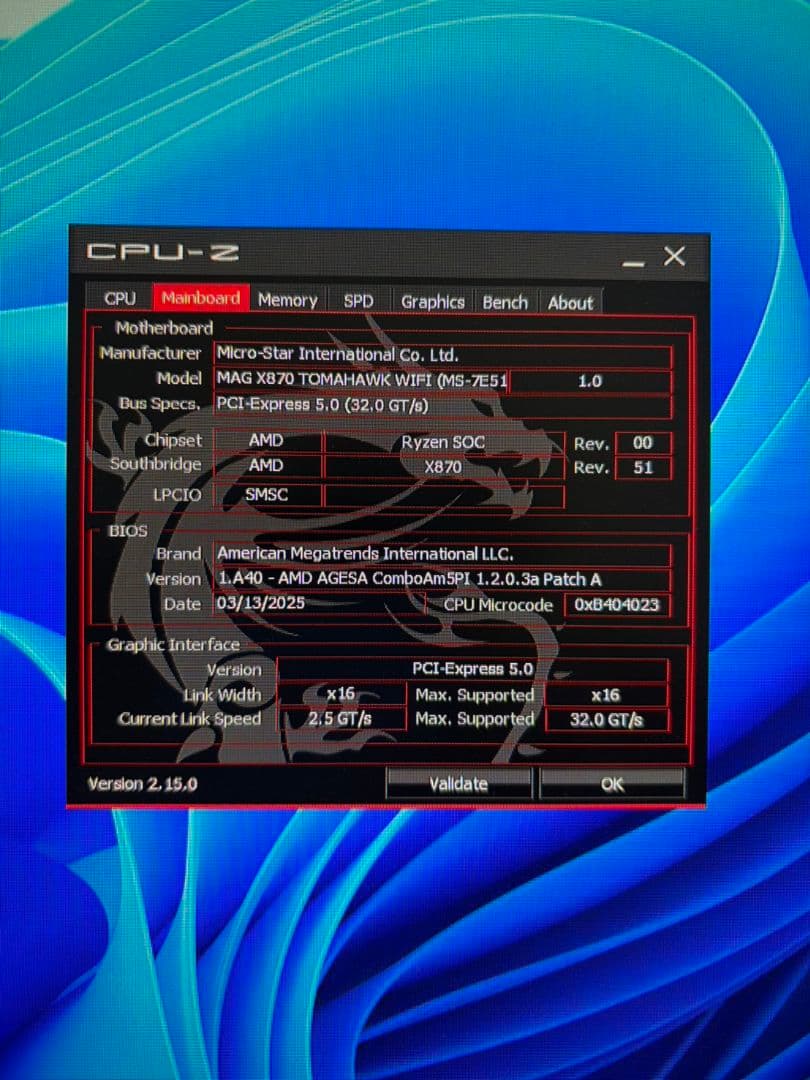Click the Ryzen SOC chipset value
This screenshot has height=1080, width=810.
[444, 442]
